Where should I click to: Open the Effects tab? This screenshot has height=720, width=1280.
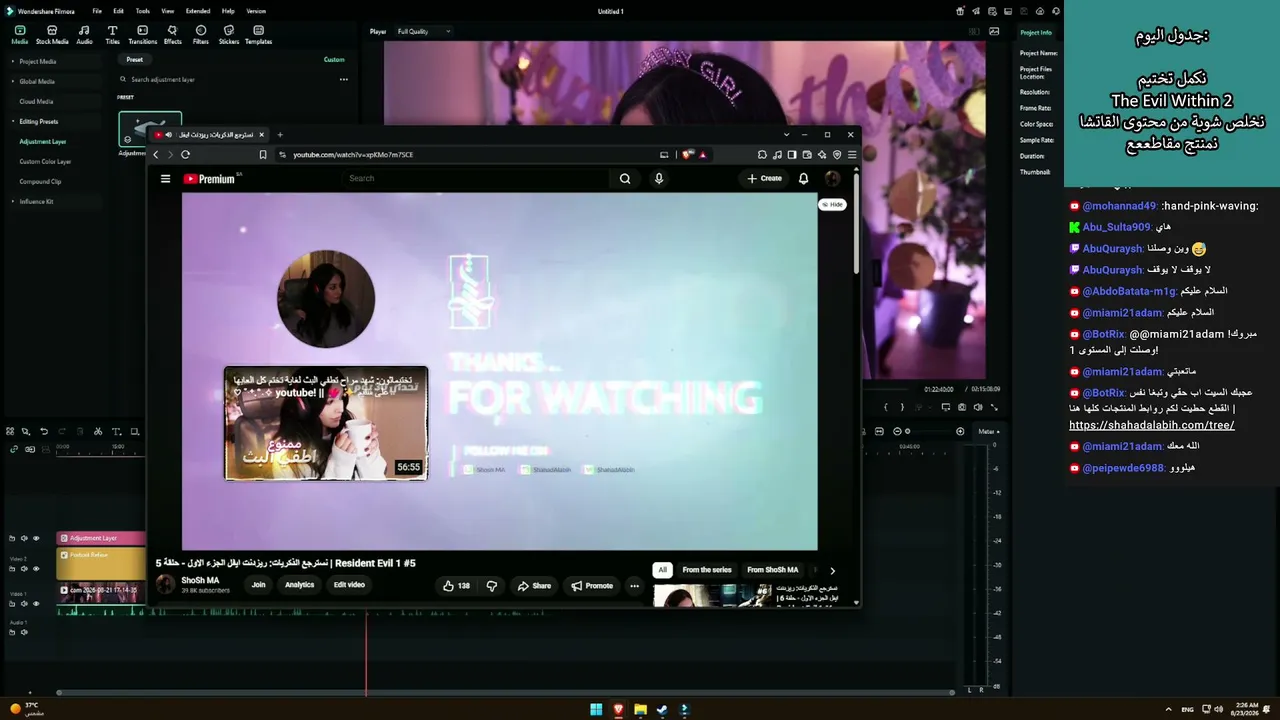click(172, 35)
